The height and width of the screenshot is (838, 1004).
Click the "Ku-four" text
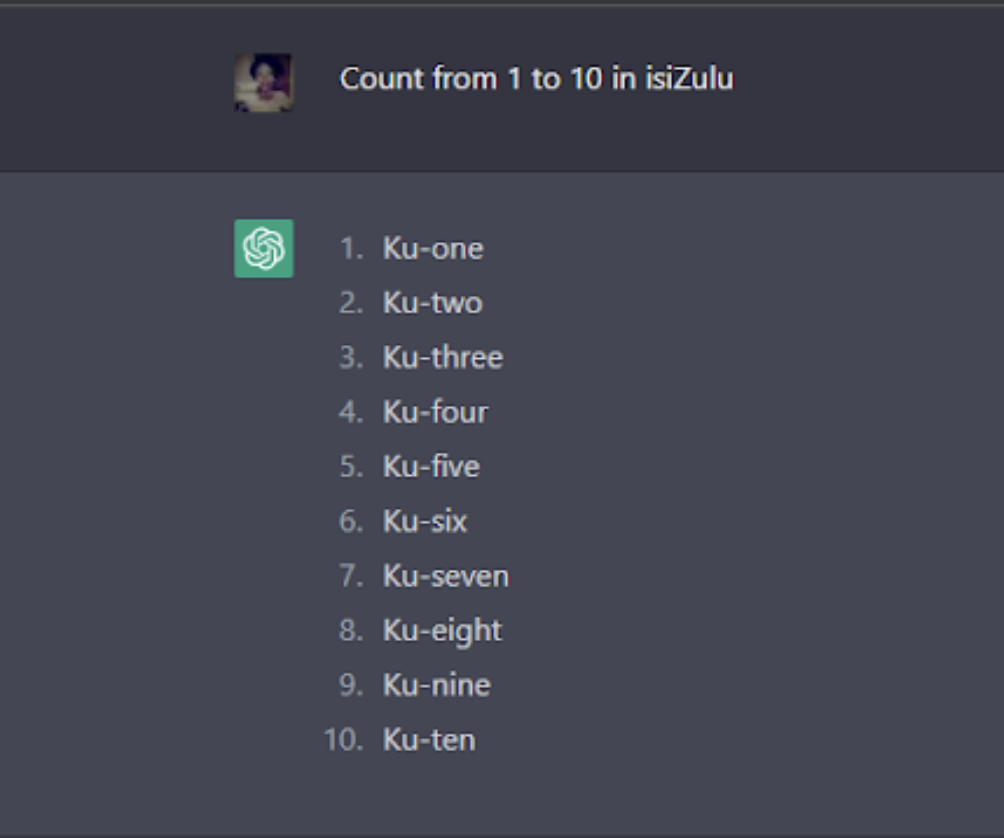[435, 412]
